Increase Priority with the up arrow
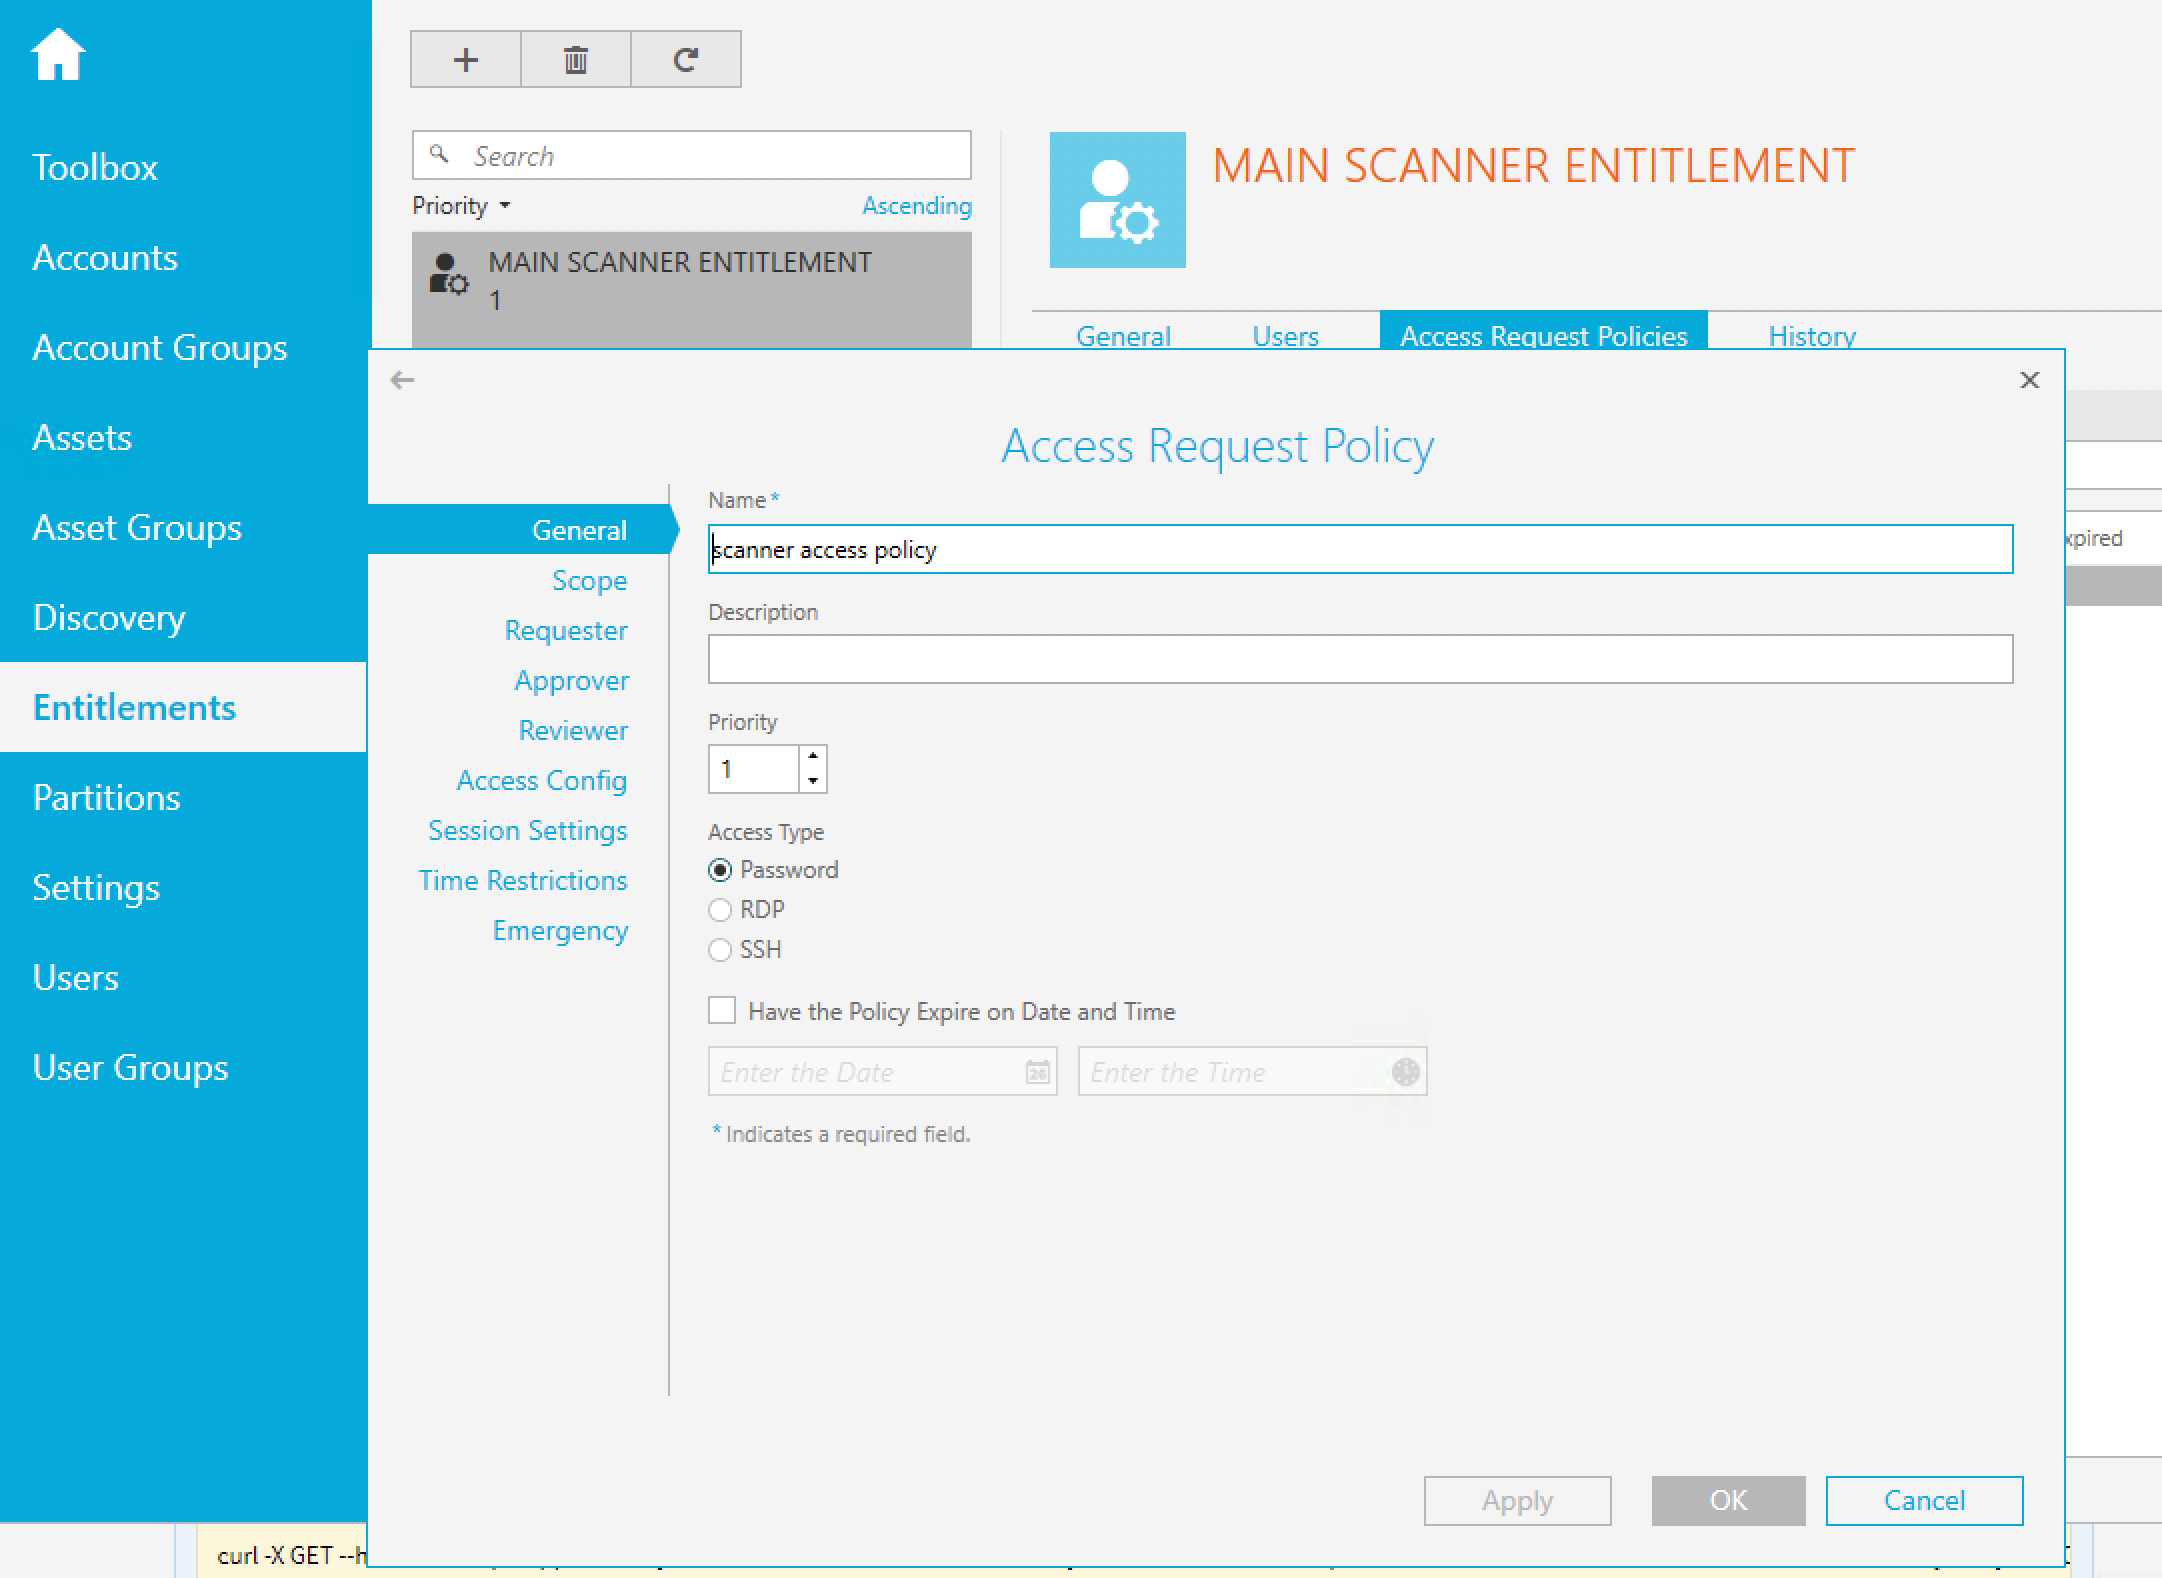The height and width of the screenshot is (1578, 2162). click(813, 757)
